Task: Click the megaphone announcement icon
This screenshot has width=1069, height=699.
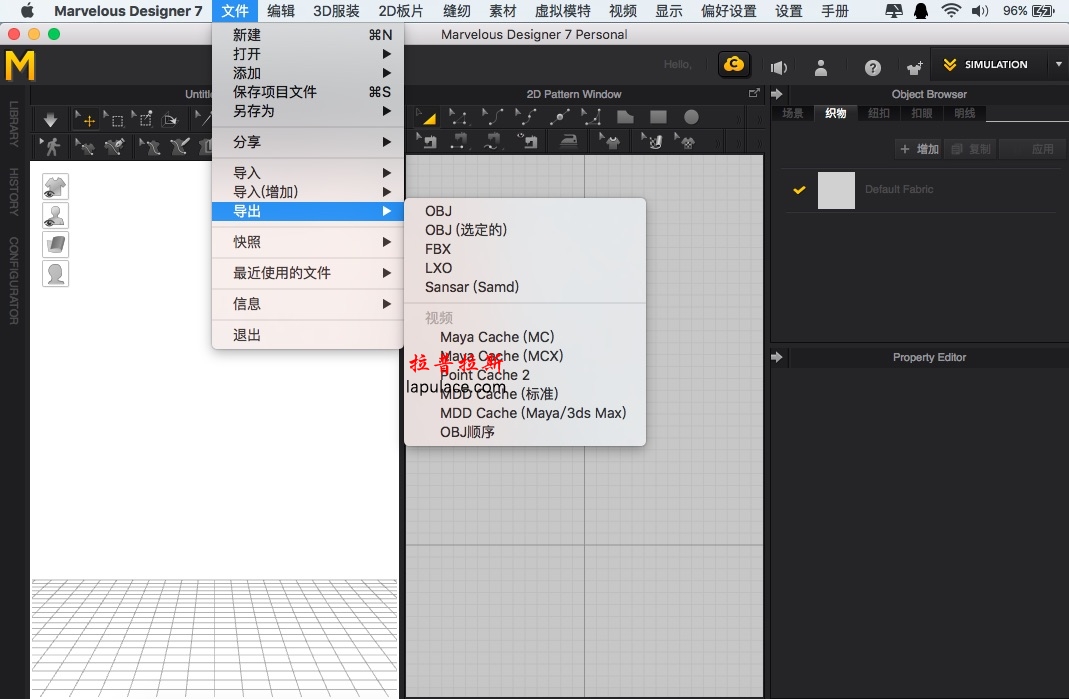Action: 779,67
